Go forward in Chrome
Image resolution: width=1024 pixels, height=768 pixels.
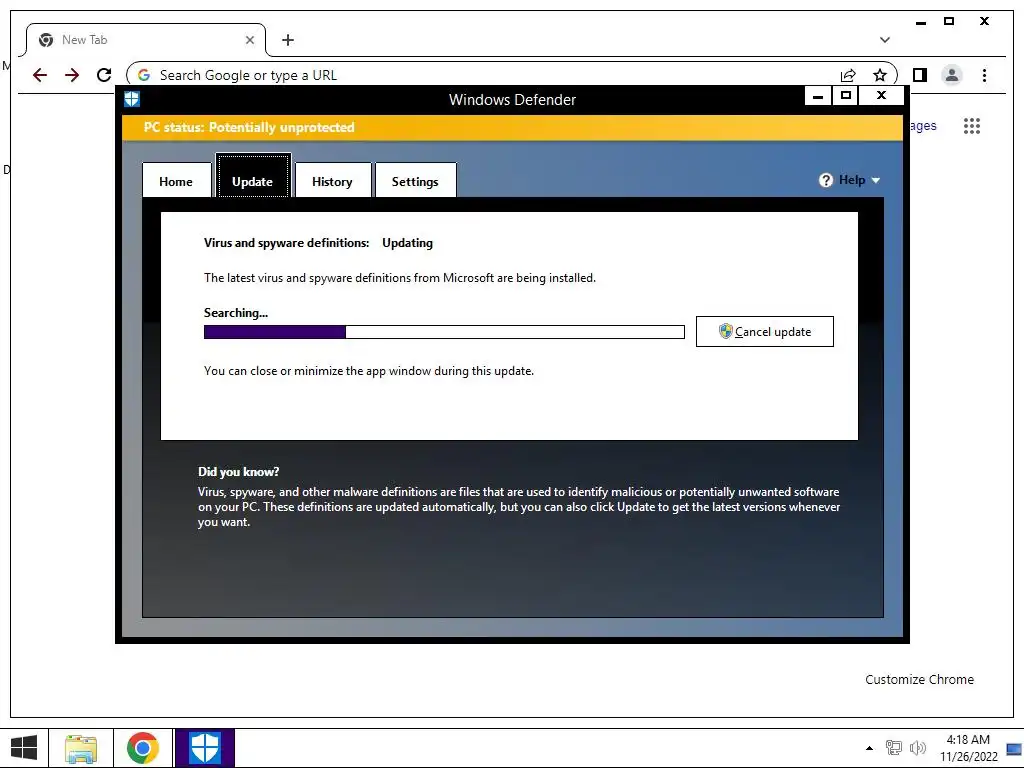72,75
